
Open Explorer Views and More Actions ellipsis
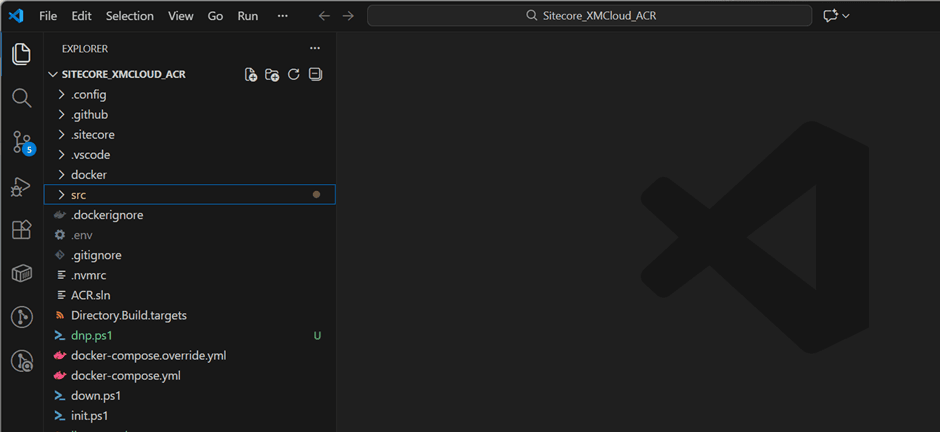[315, 48]
